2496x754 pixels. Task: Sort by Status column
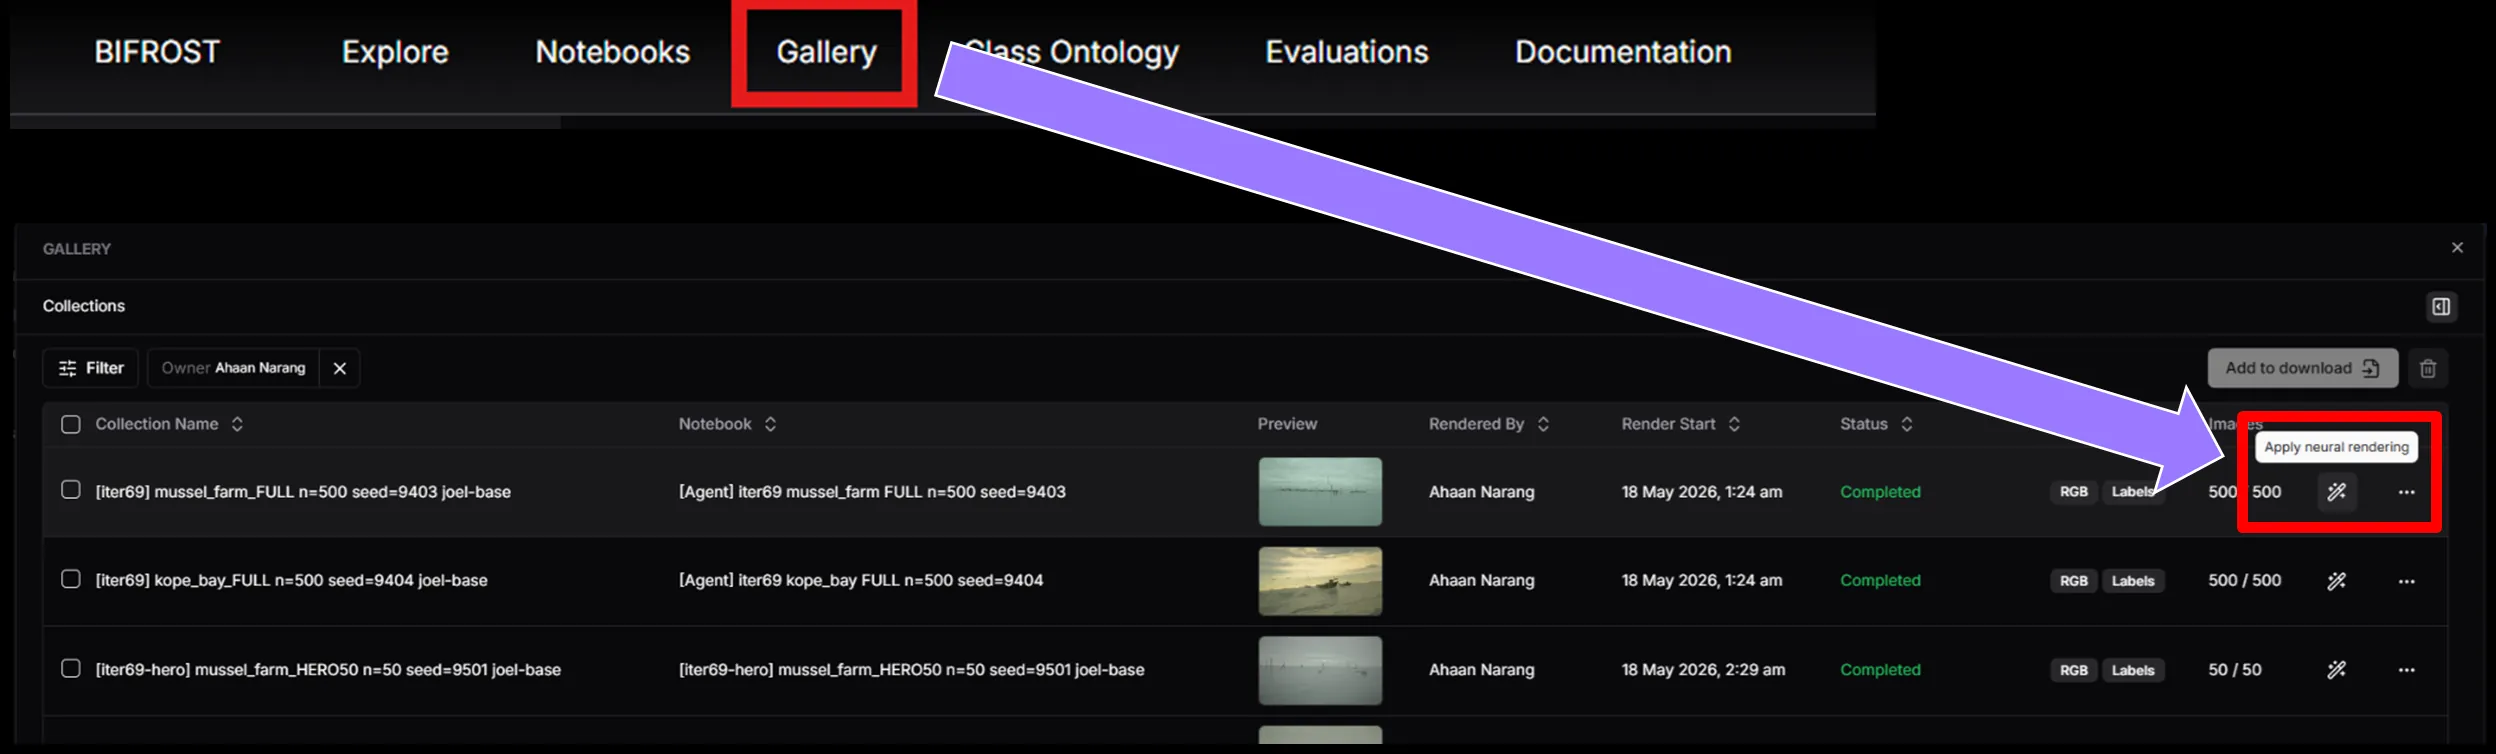click(x=1876, y=424)
